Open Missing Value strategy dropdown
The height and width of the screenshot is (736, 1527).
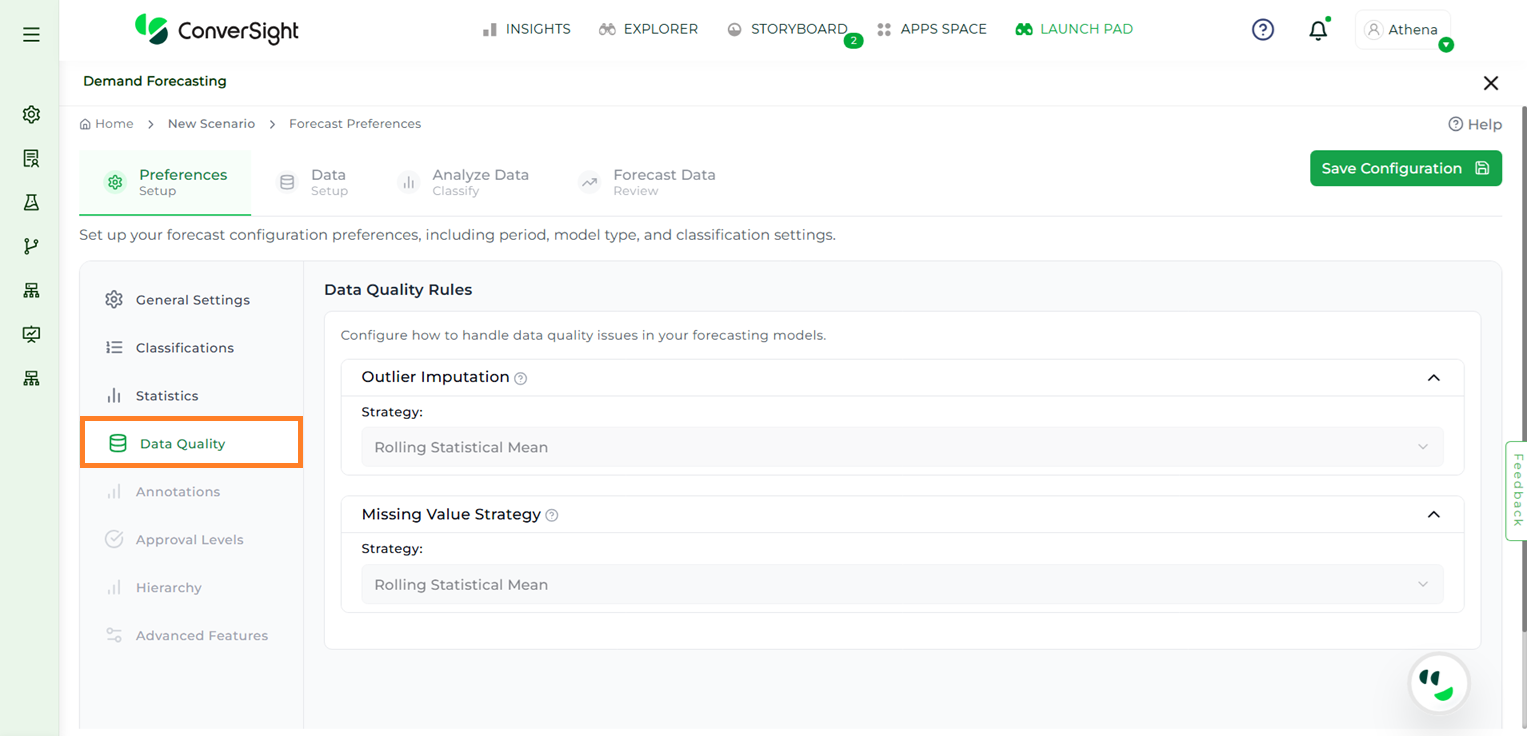[x=901, y=585]
